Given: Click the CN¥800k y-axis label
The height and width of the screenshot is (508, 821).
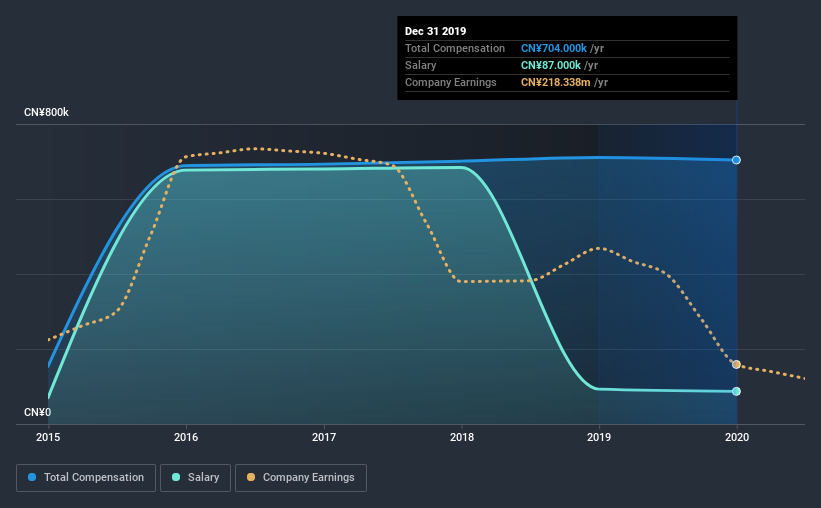Looking at the screenshot, I should [x=46, y=113].
